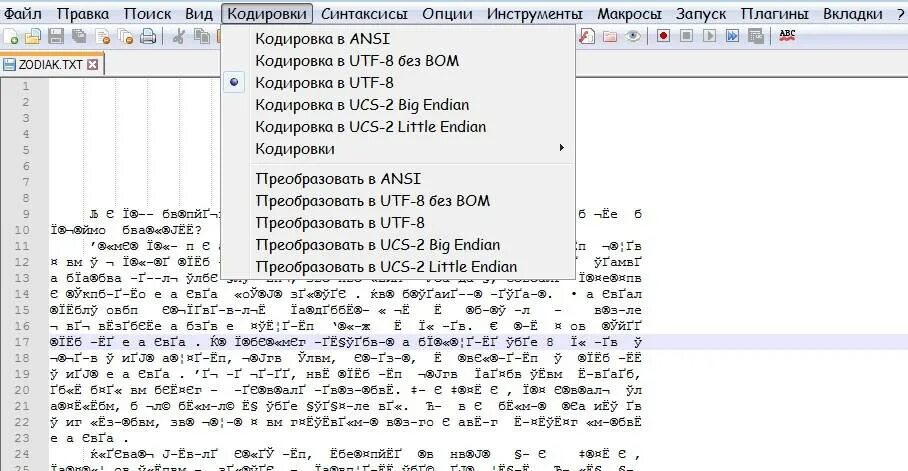This screenshot has width=908, height=471.
Task: Click the Open file toolbar icon
Action: tap(33, 36)
